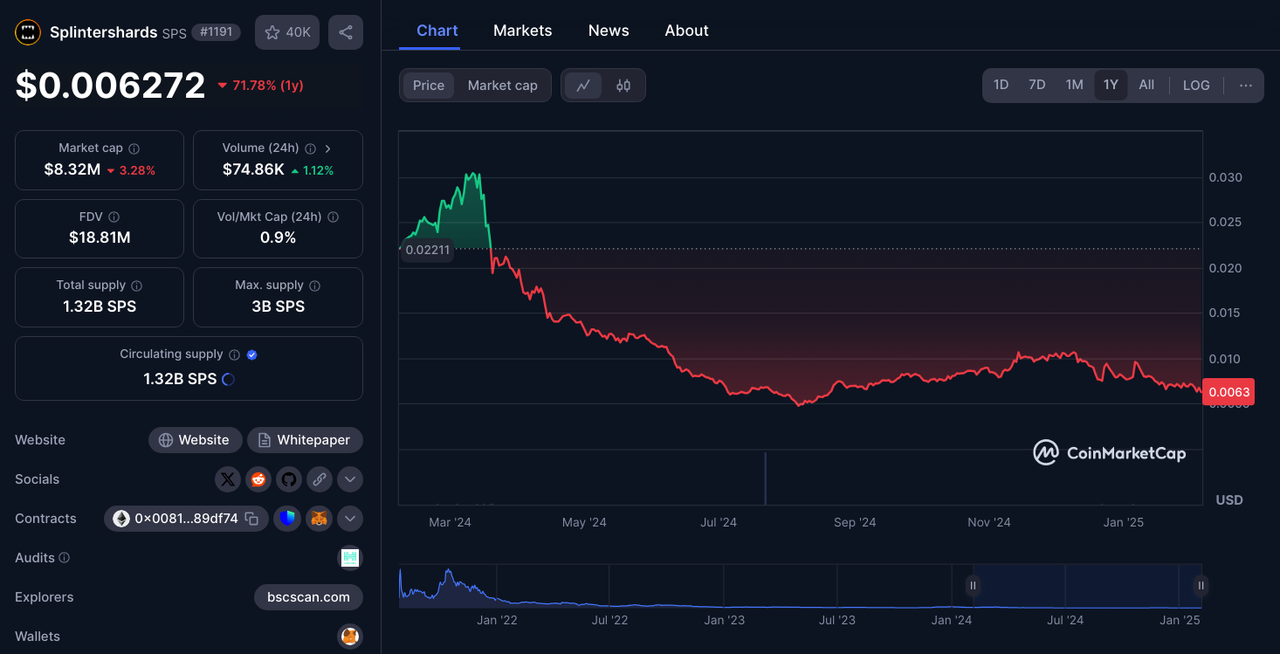
Task: Copy the contract address 0x0081...89df74
Action: point(252,518)
